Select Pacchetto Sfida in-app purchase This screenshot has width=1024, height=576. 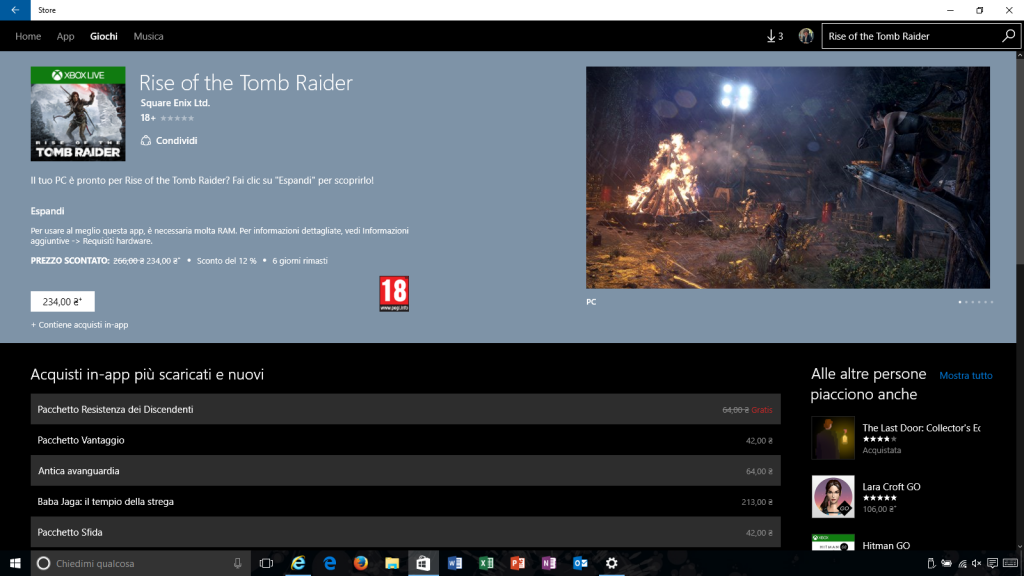coord(406,532)
